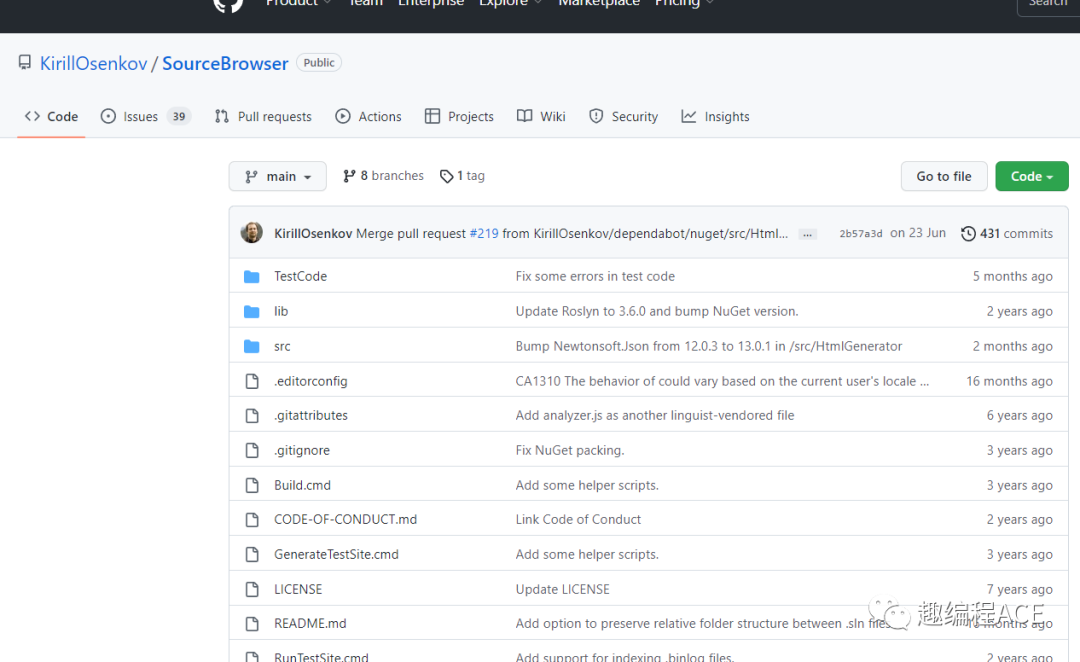Screen dimensions: 1080x662
Task: Open the GitHub logo home link
Action: pyautogui.click(x=228, y=4)
